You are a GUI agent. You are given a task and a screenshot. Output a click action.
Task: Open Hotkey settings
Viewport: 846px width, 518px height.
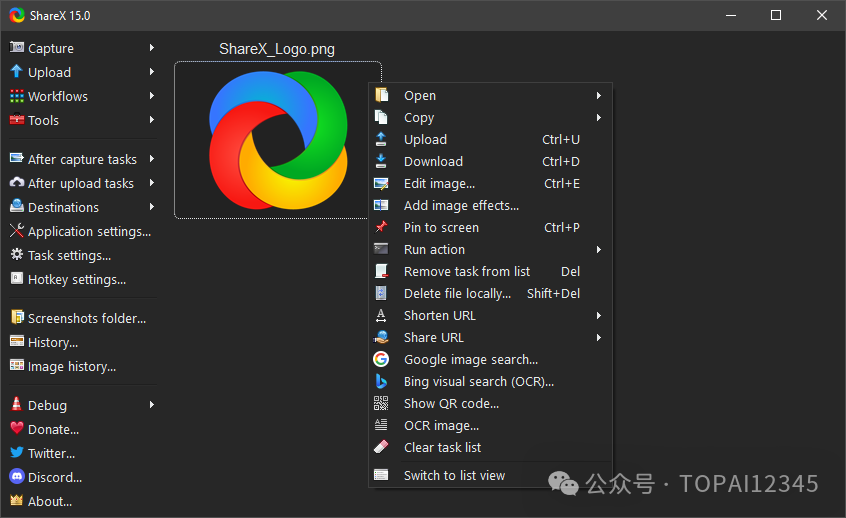(76, 280)
